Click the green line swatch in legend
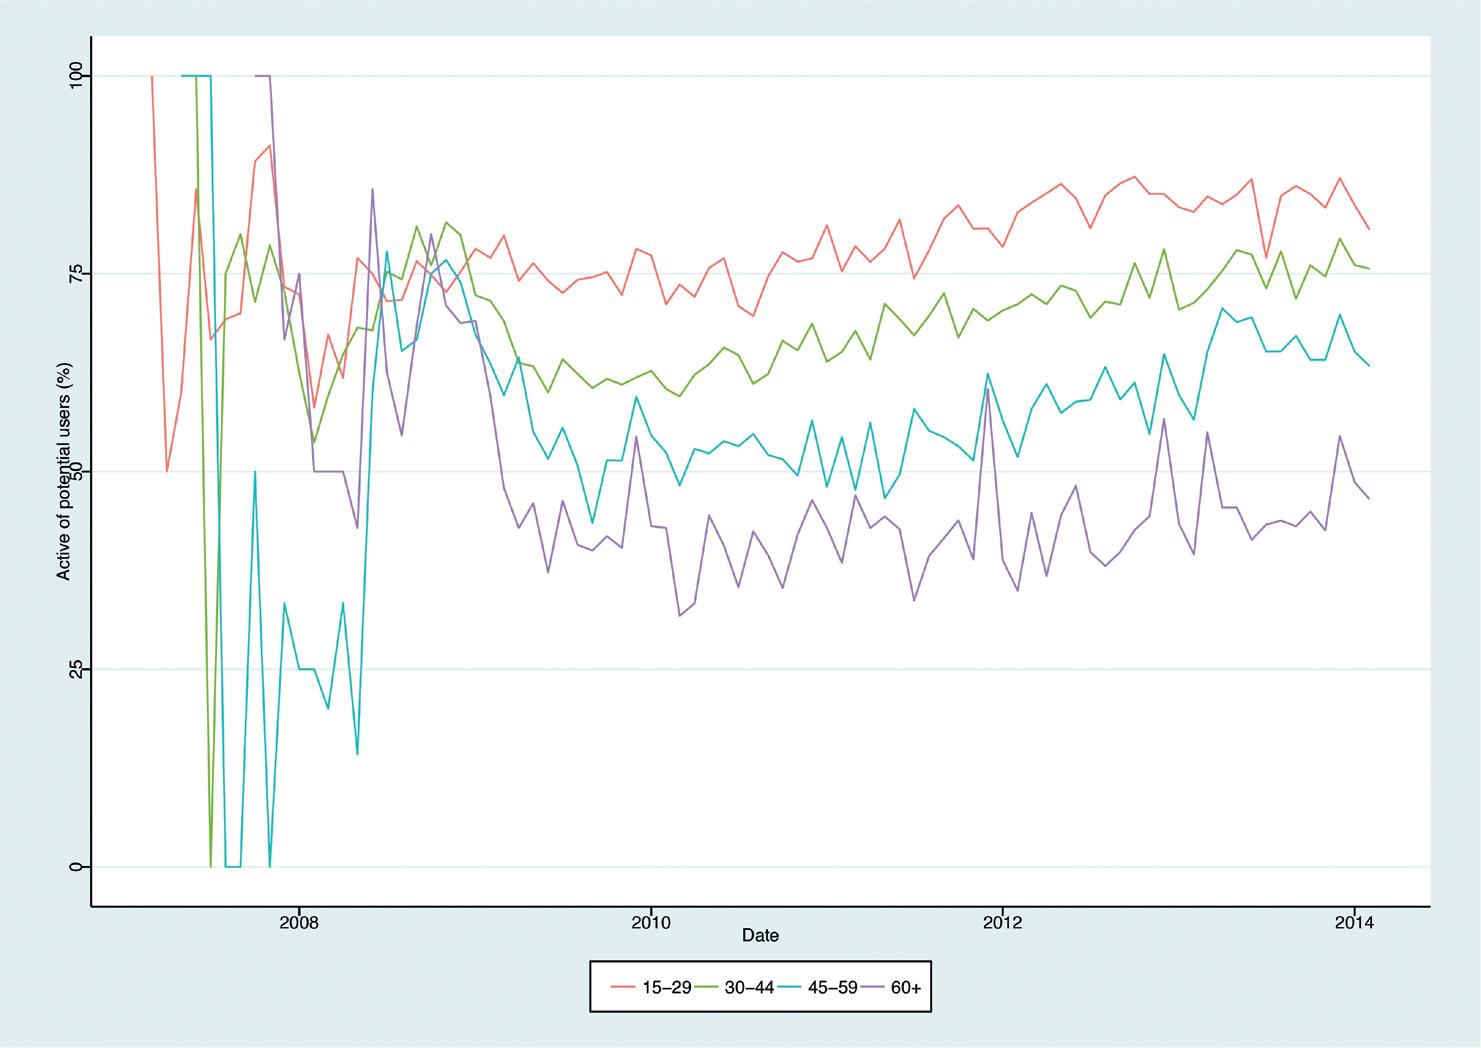Screen dimensions: 1481x1048 click(706, 987)
